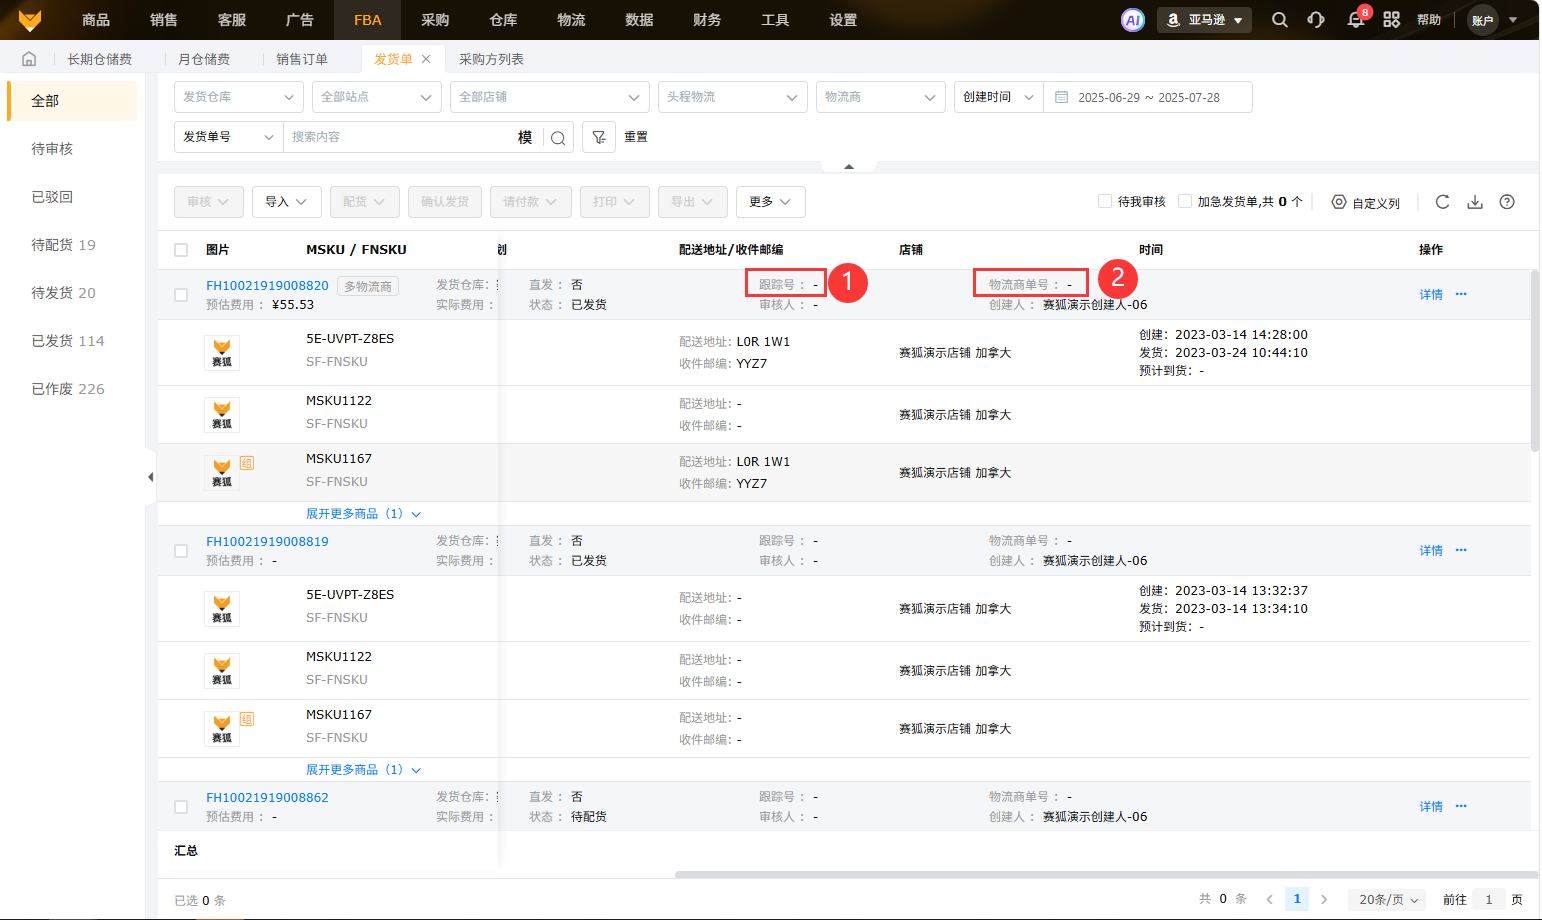Click the home icon in tab bar

click(29, 59)
